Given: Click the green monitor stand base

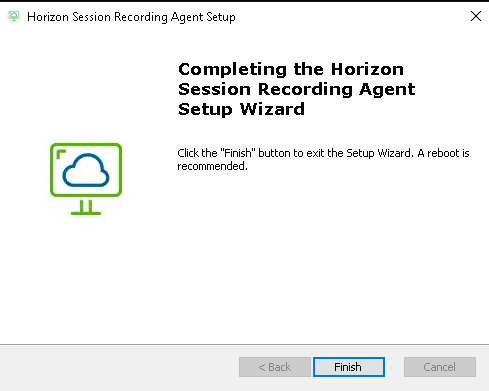Looking at the screenshot, I should 86,208.
